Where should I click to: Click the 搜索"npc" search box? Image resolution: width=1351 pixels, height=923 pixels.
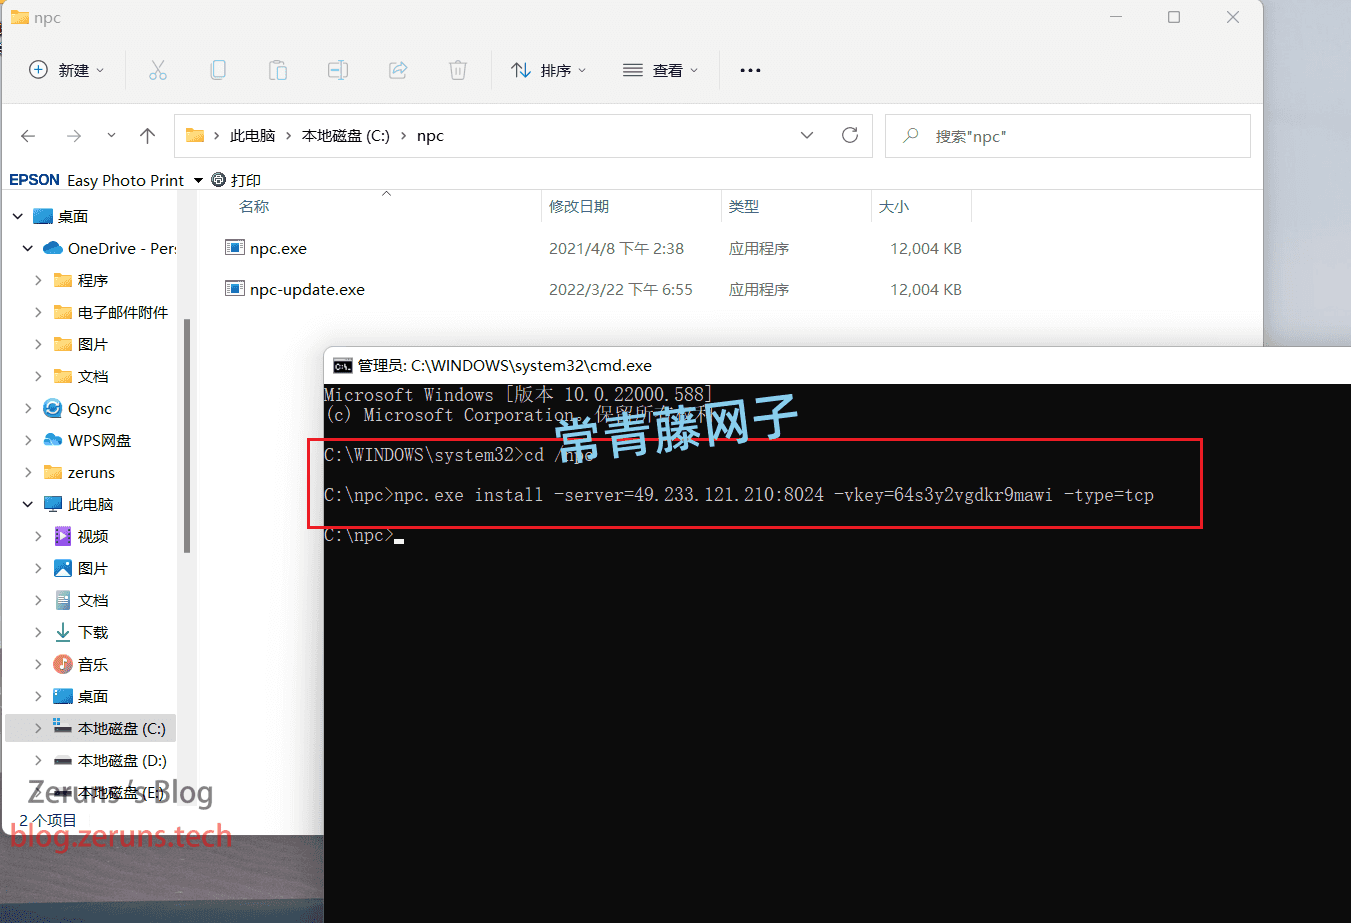1067,135
